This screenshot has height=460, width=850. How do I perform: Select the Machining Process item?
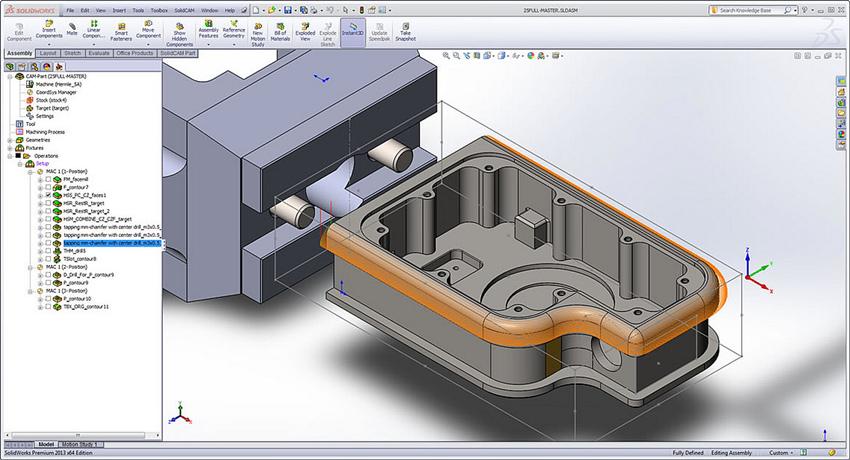(45, 132)
